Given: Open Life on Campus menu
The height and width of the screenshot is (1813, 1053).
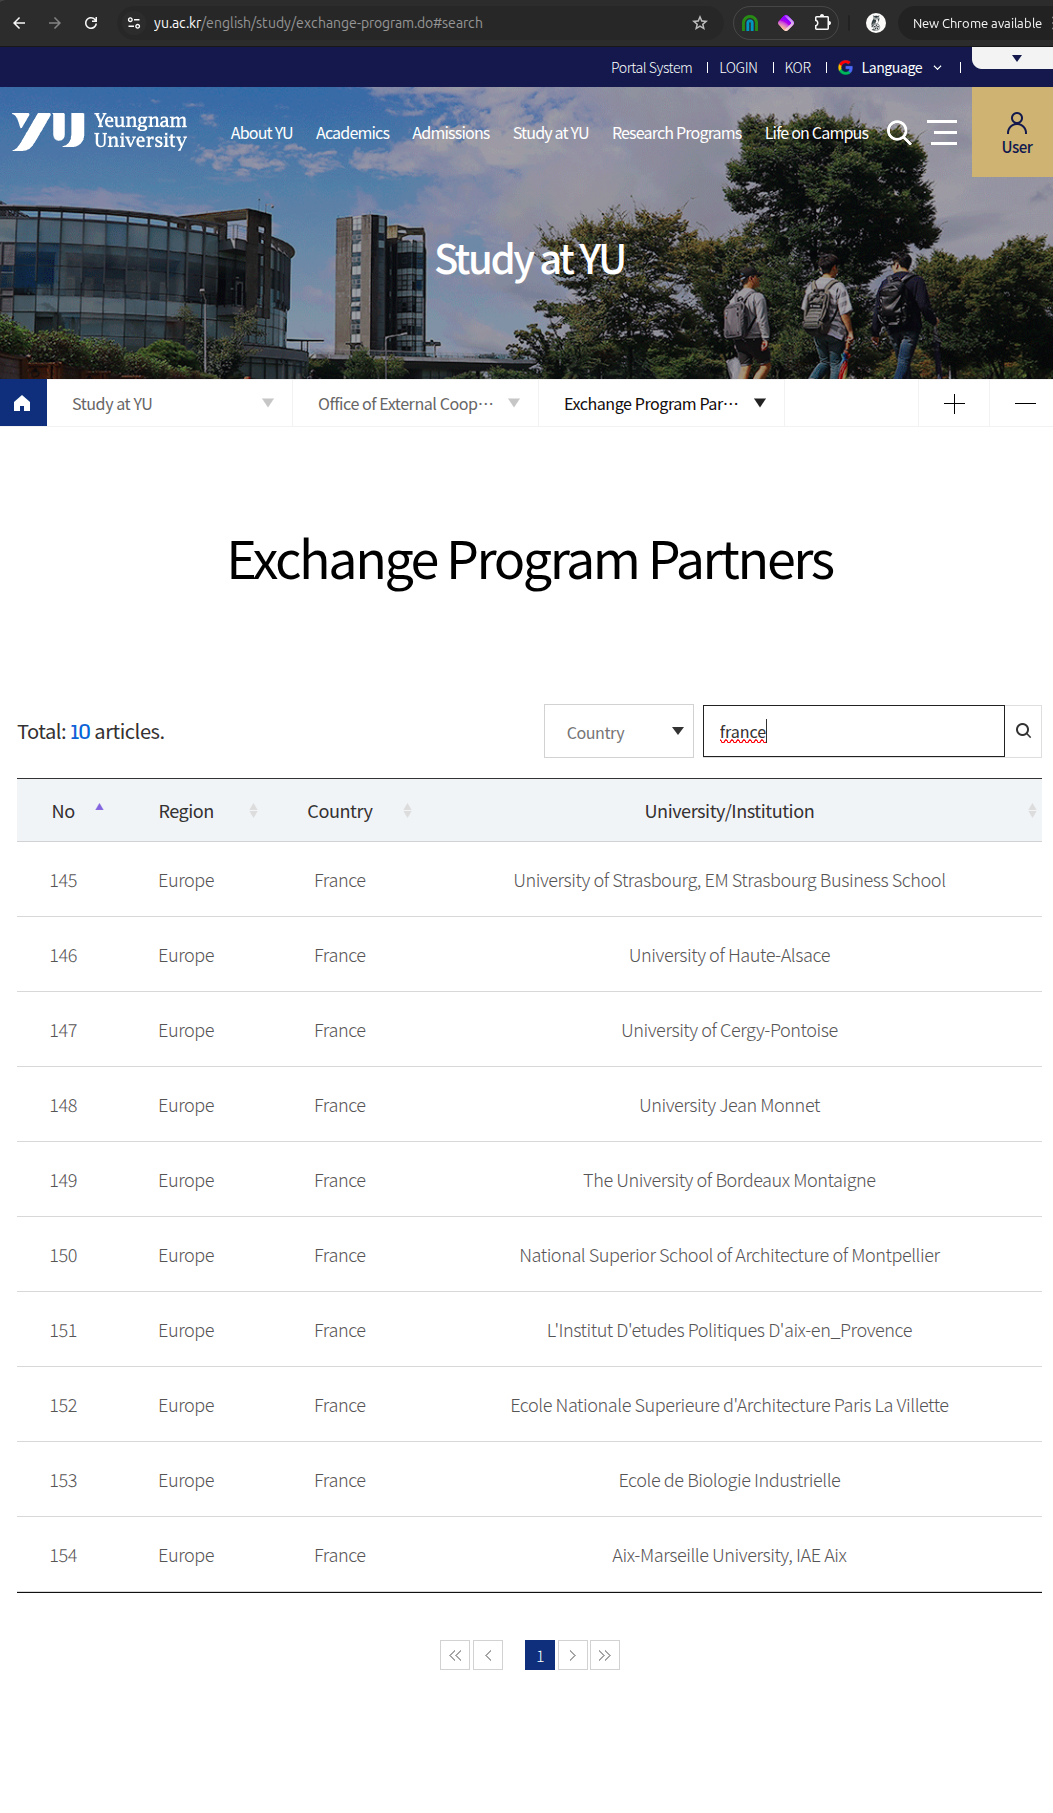Looking at the screenshot, I should (x=817, y=133).
